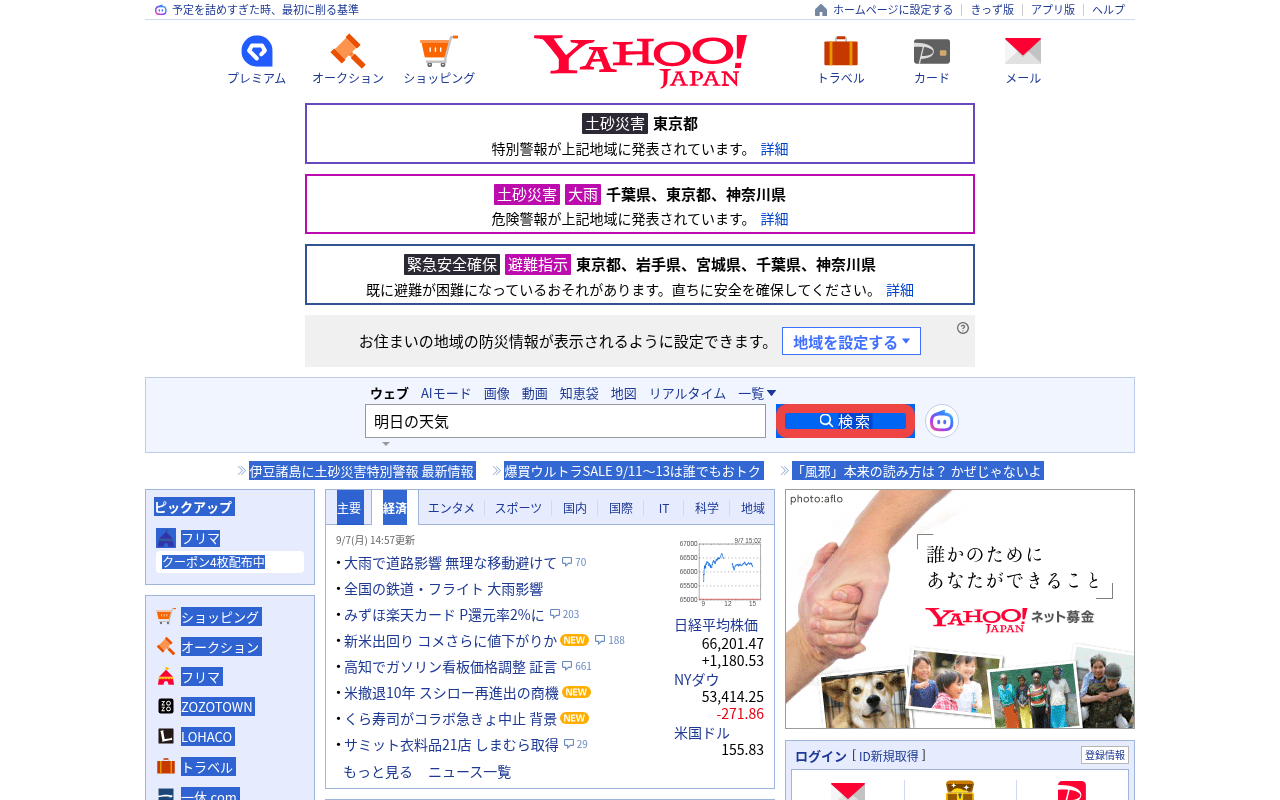1280x800 pixels.
Task: Open ネット募金 banner image
Action: point(960,609)
